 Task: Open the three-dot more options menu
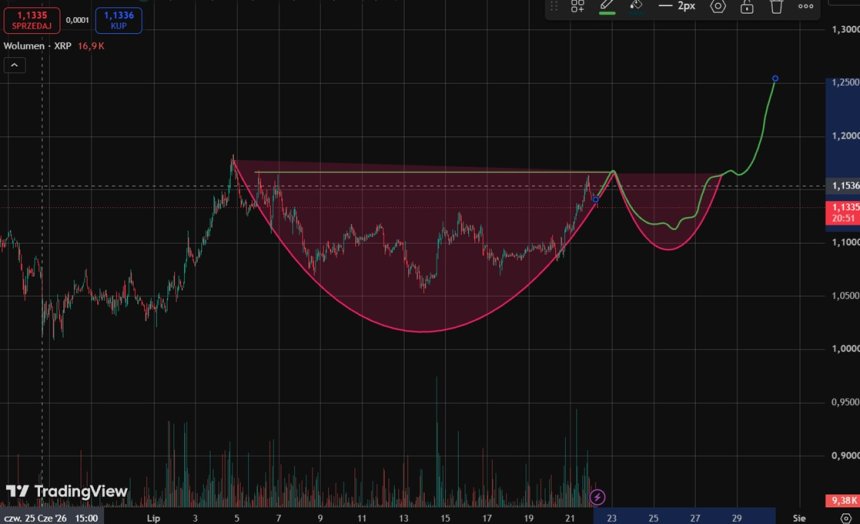[x=806, y=6]
